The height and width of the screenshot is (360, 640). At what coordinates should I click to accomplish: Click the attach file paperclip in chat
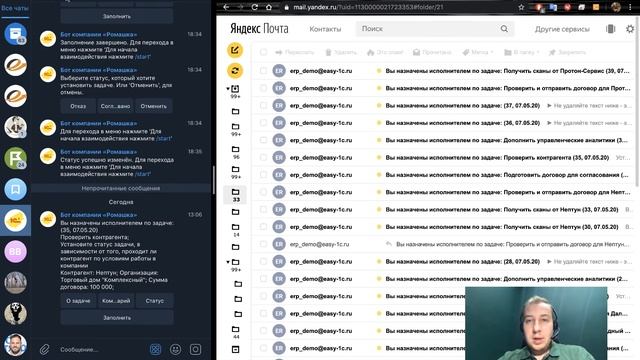pyautogui.click(x=44, y=349)
